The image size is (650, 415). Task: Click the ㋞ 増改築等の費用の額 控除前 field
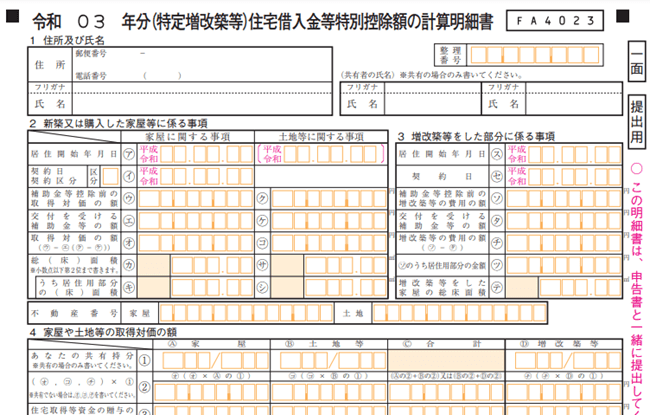pyautogui.click(x=564, y=199)
